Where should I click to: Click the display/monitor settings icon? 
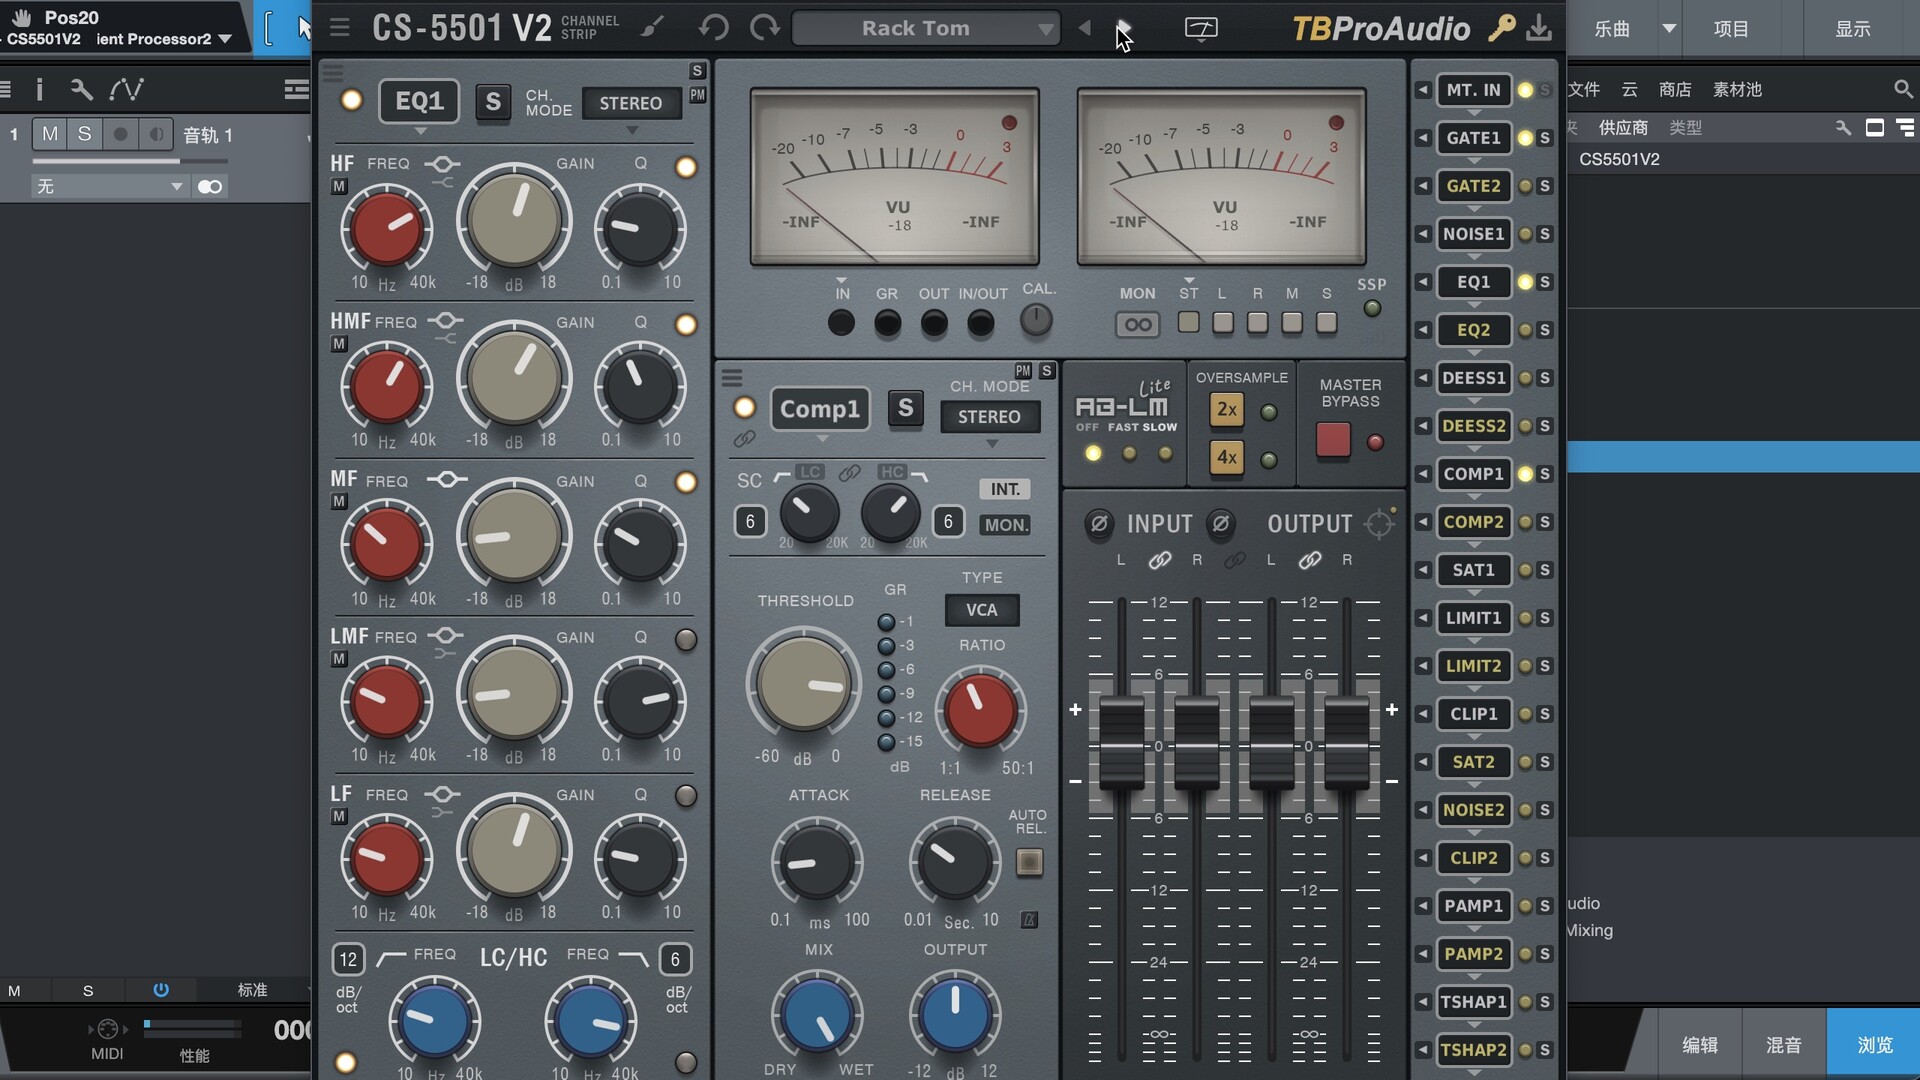(1201, 28)
